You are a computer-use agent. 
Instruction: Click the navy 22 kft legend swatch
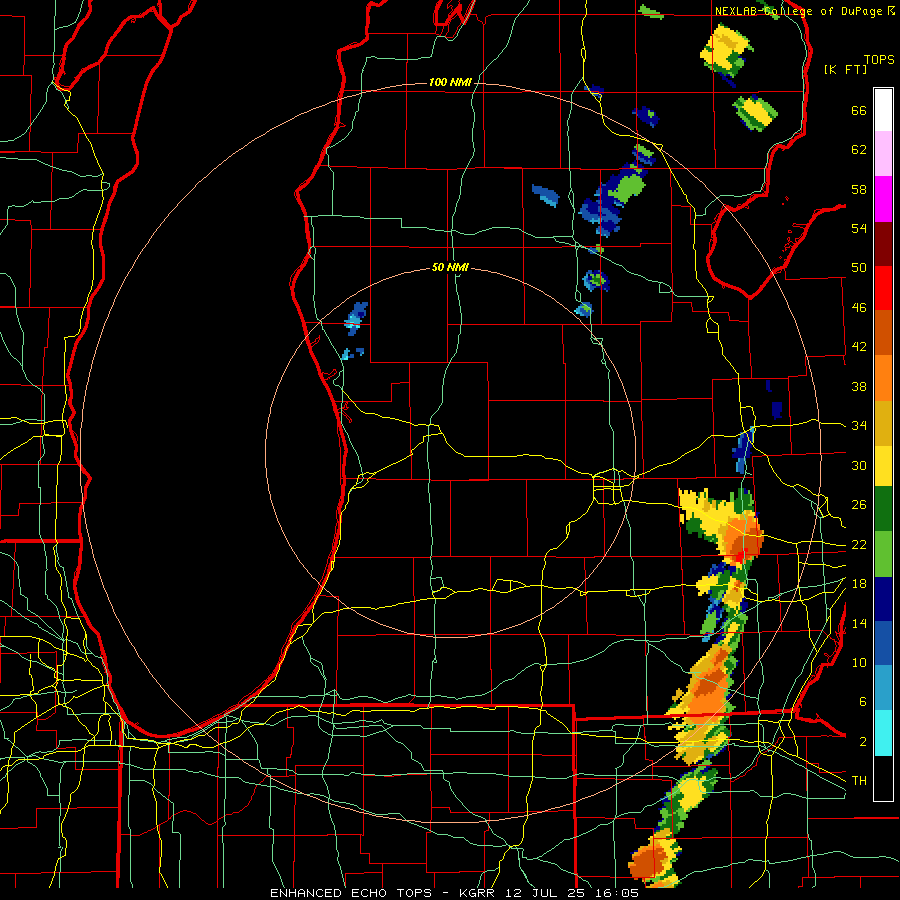coord(883,599)
